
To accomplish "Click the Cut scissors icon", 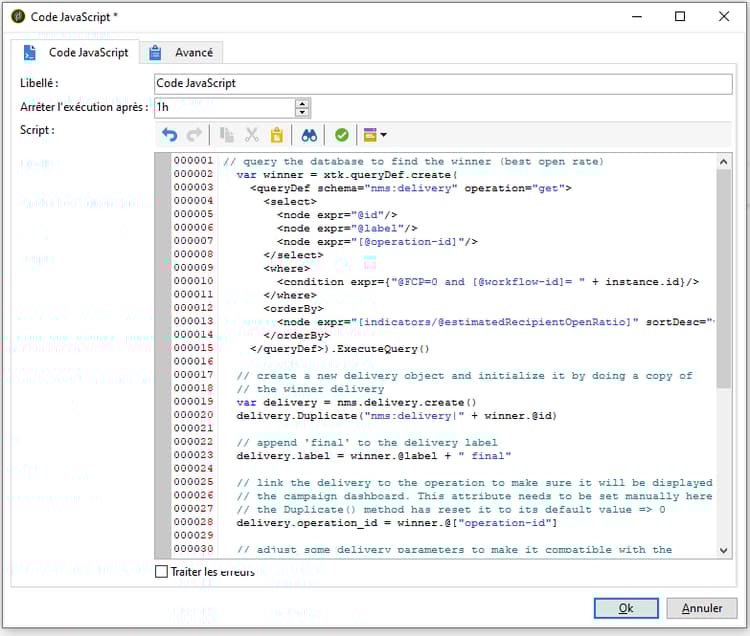I will (x=252, y=135).
